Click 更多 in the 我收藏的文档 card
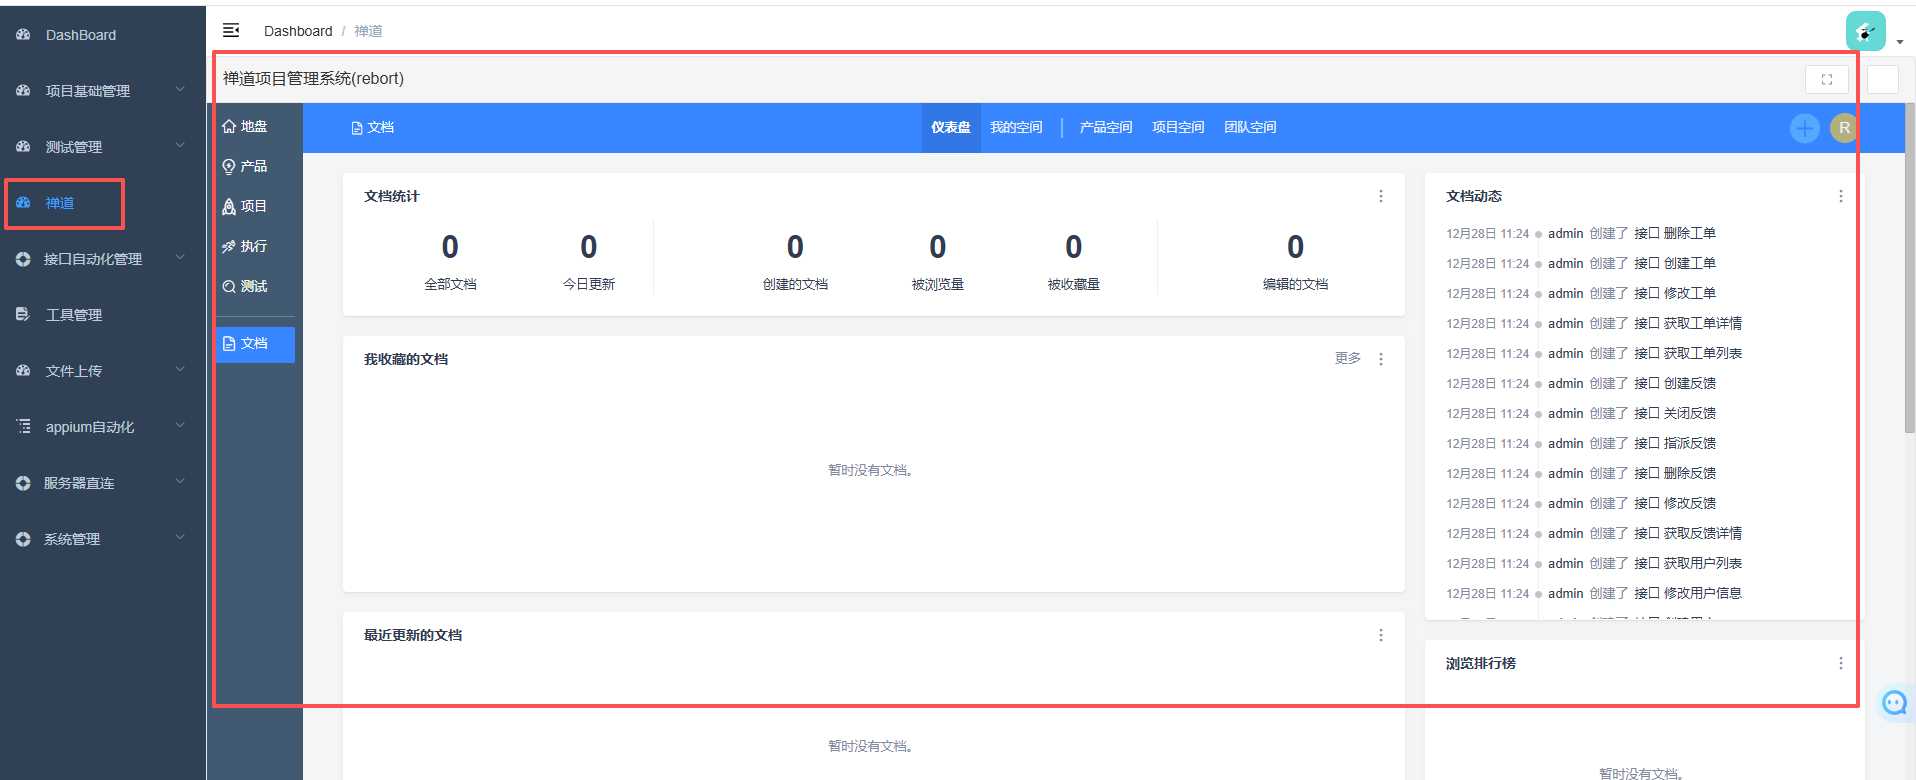1916x780 pixels. click(x=1348, y=359)
